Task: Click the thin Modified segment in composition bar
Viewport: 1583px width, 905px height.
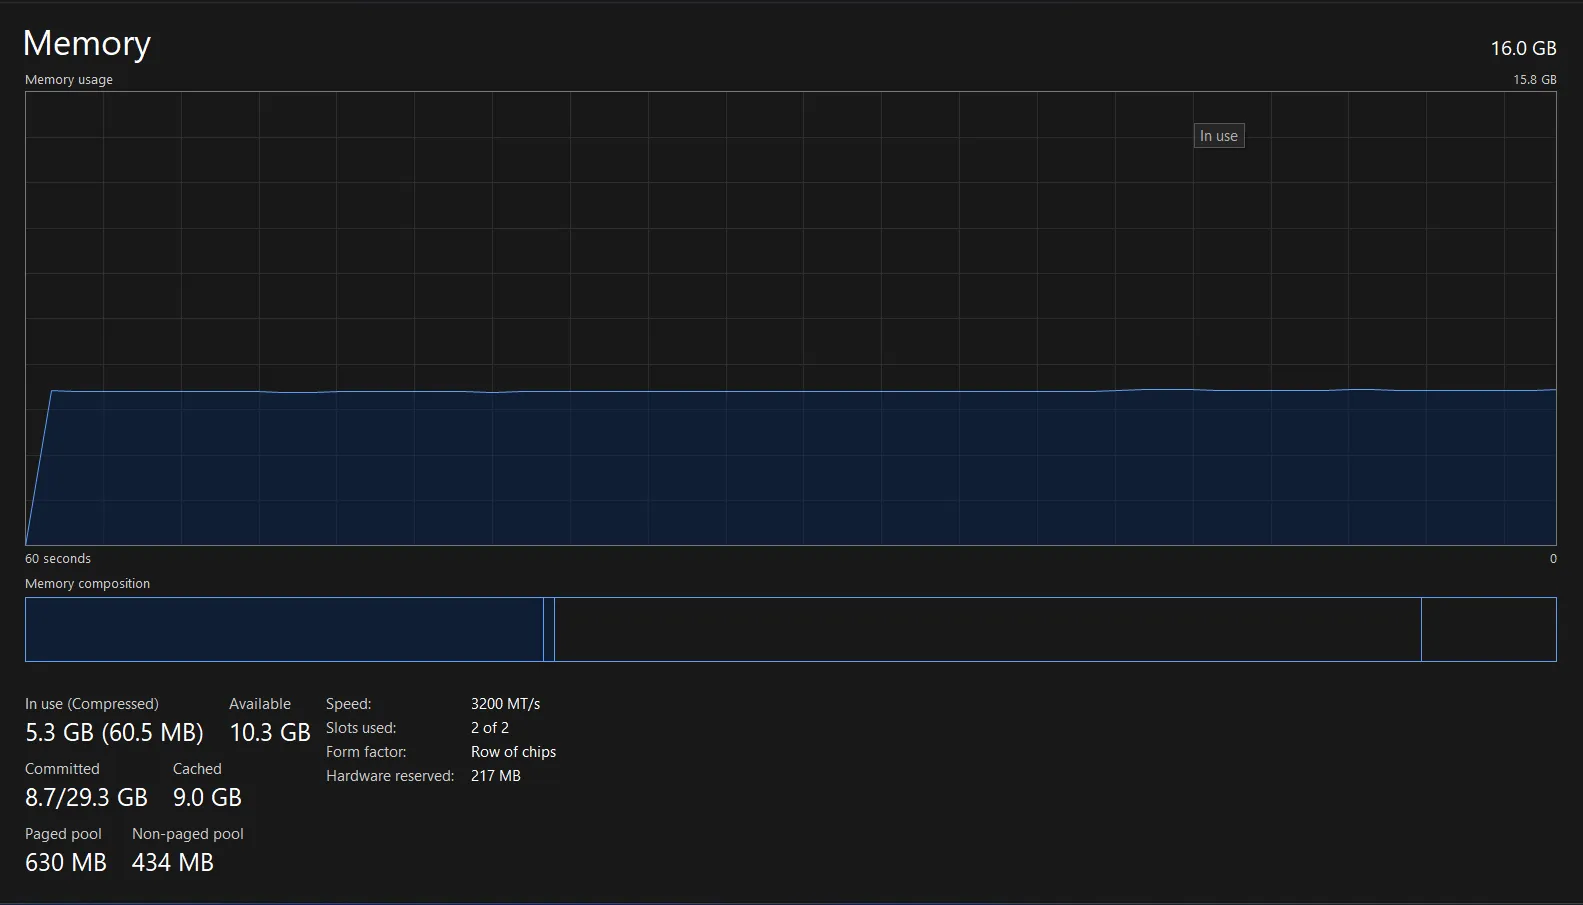Action: click(549, 629)
